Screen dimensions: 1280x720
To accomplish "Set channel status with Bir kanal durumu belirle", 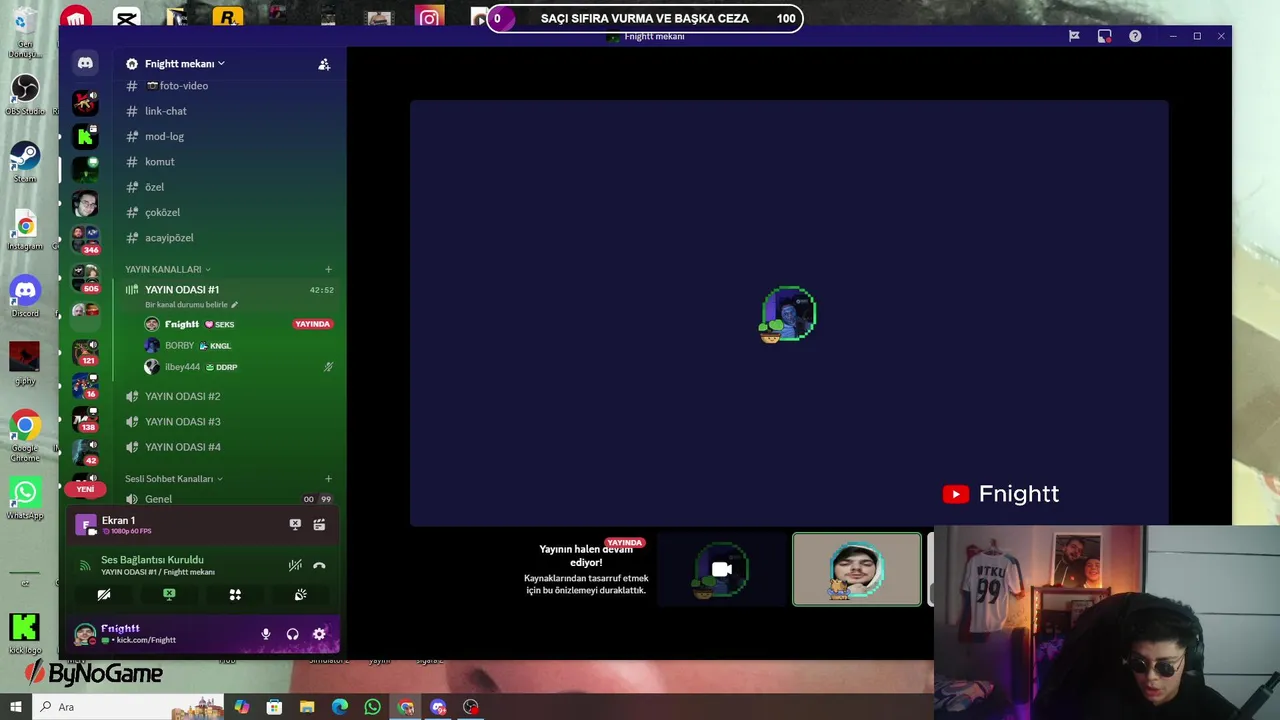I will [191, 305].
